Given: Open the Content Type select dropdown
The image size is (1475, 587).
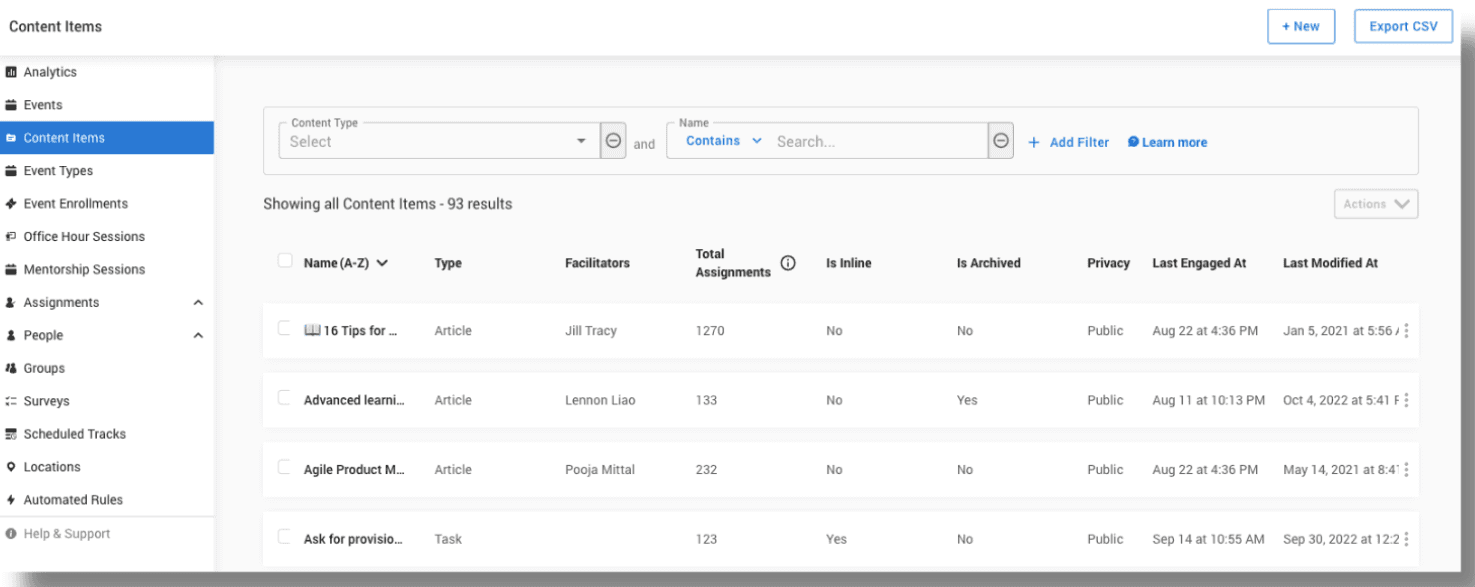Looking at the screenshot, I should [438, 142].
